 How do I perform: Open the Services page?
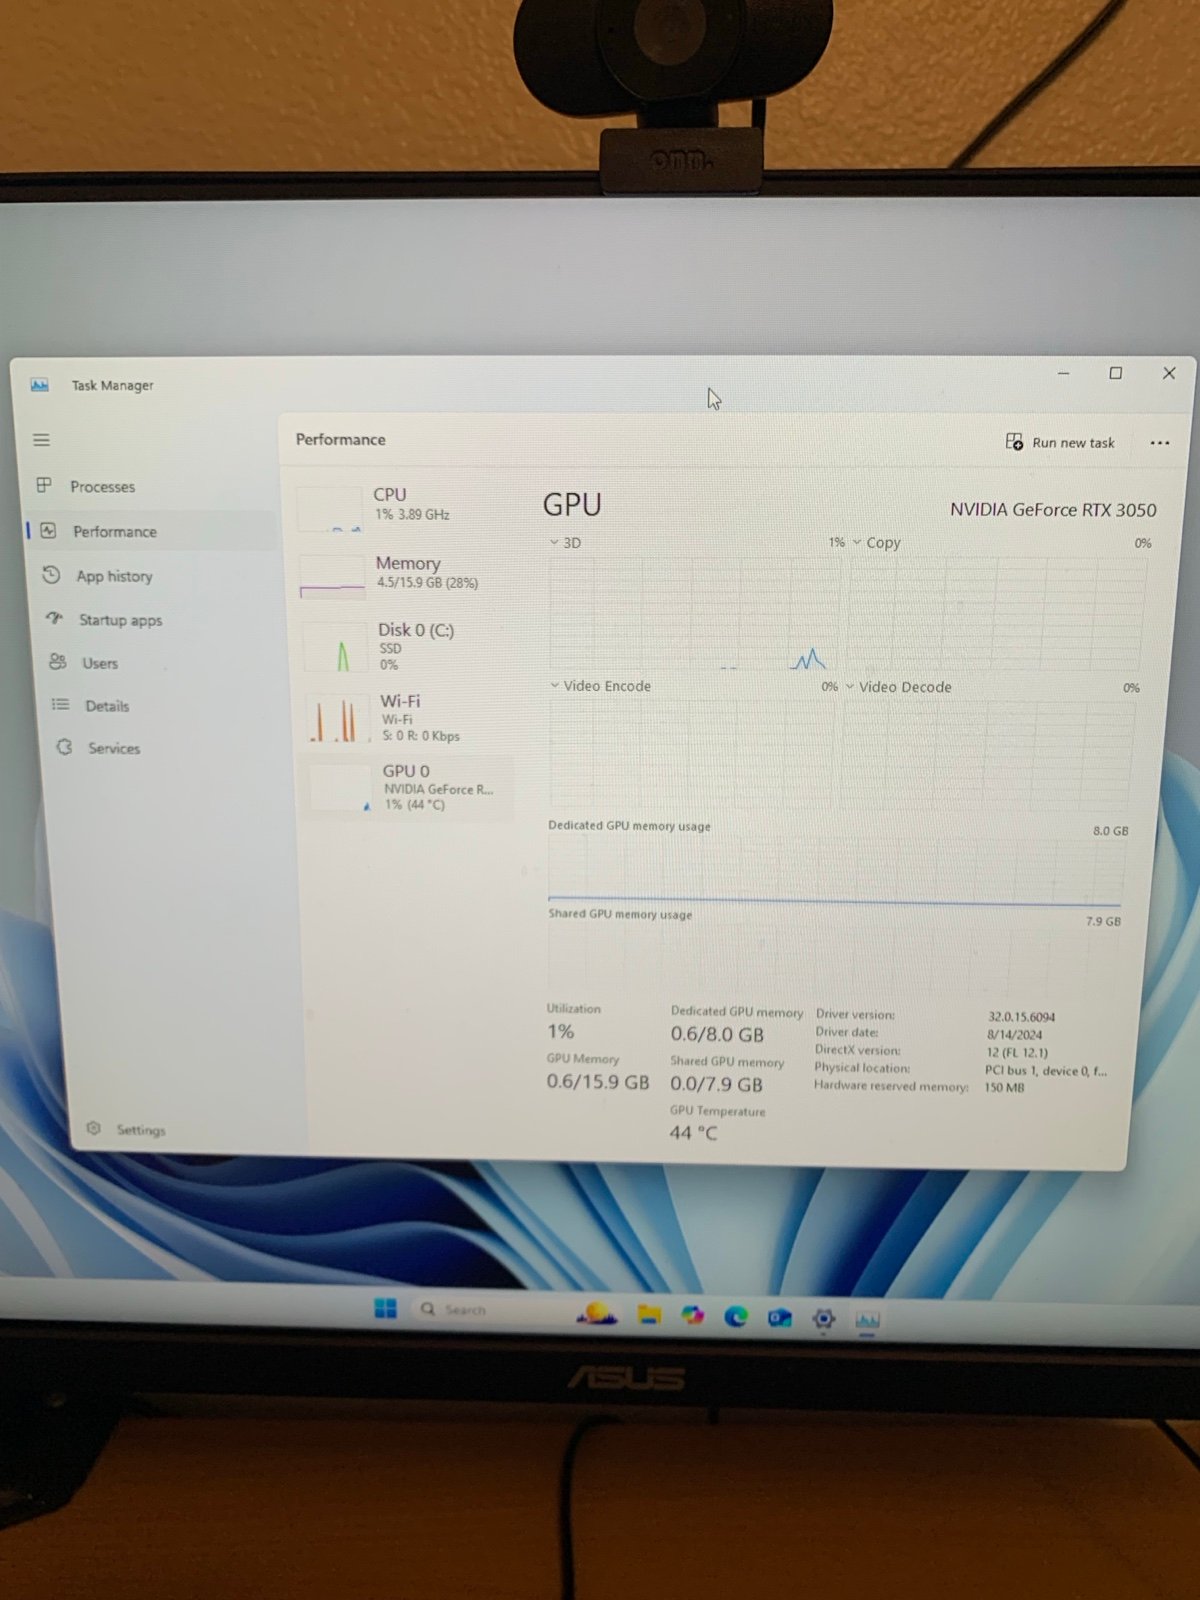pyautogui.click(x=113, y=748)
